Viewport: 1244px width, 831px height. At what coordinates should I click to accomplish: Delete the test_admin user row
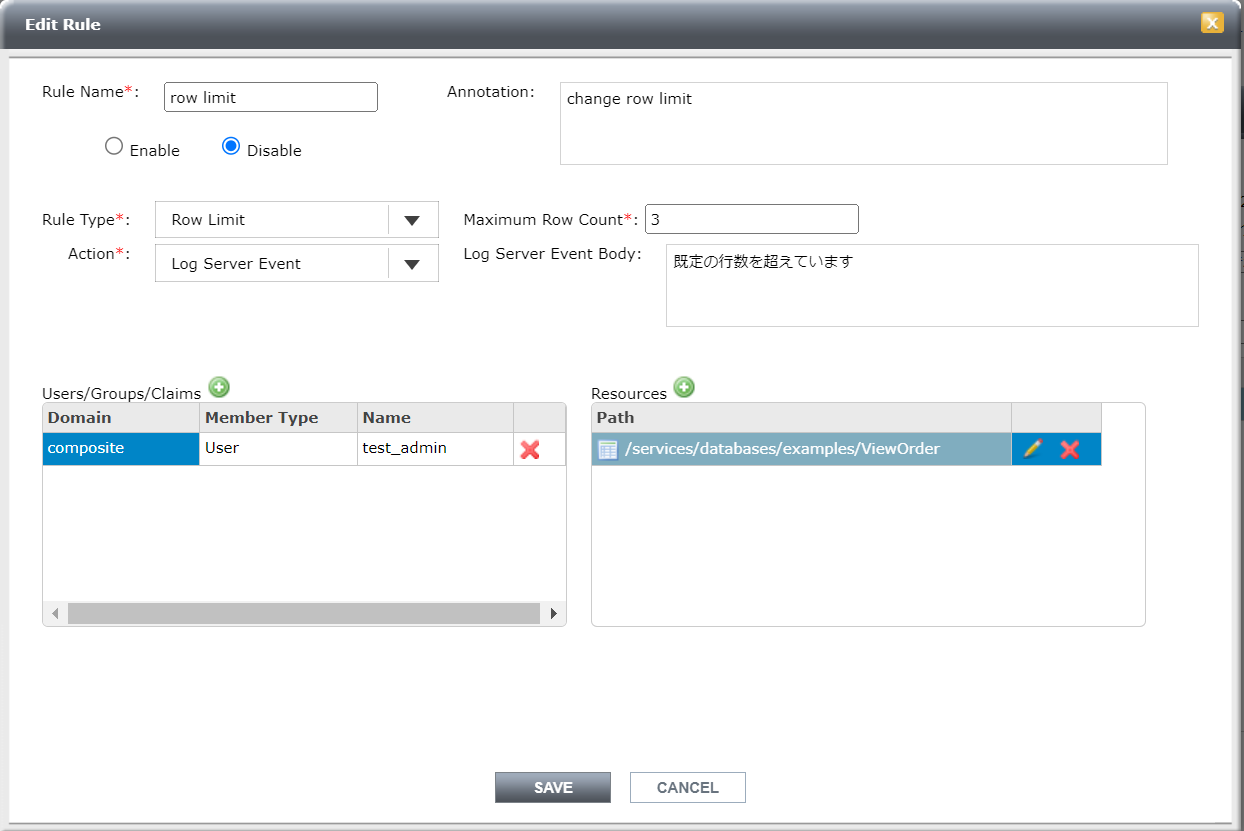[530, 450]
